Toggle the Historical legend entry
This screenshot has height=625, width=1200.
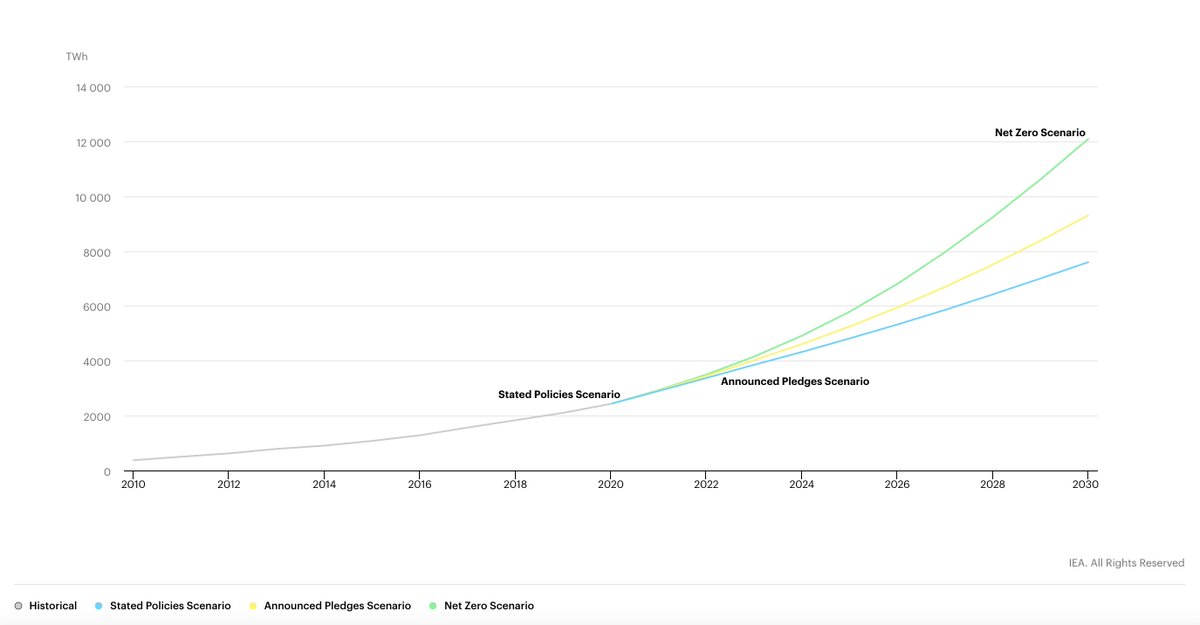click(46, 606)
